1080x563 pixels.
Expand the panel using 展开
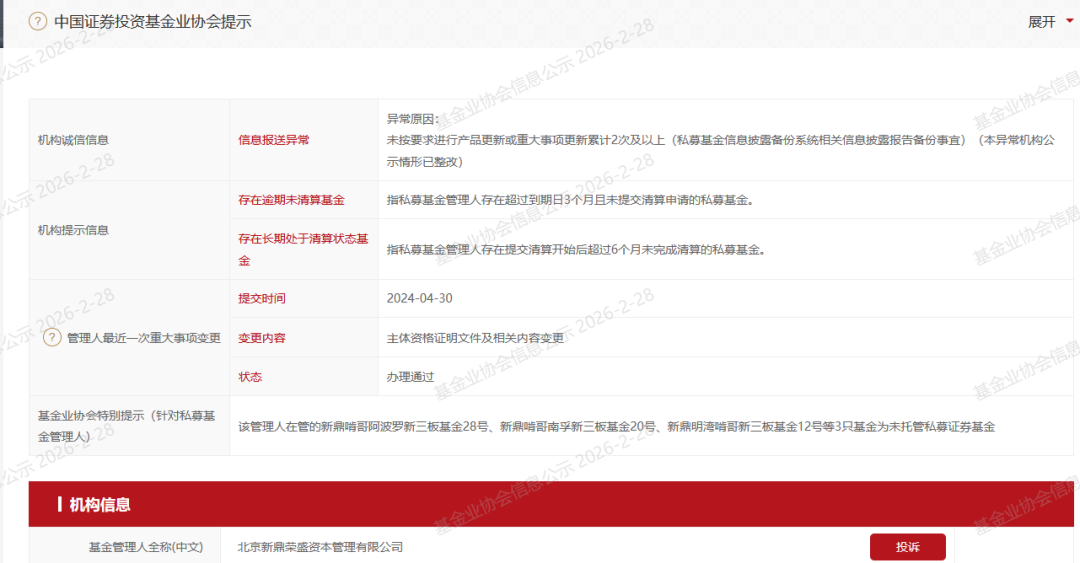(x=1041, y=21)
